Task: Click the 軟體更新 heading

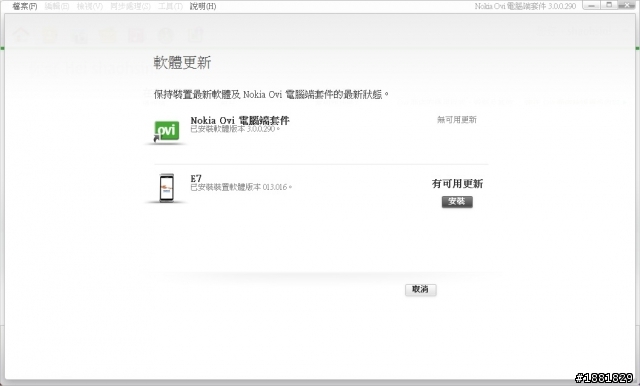Action: pyautogui.click(x=182, y=63)
